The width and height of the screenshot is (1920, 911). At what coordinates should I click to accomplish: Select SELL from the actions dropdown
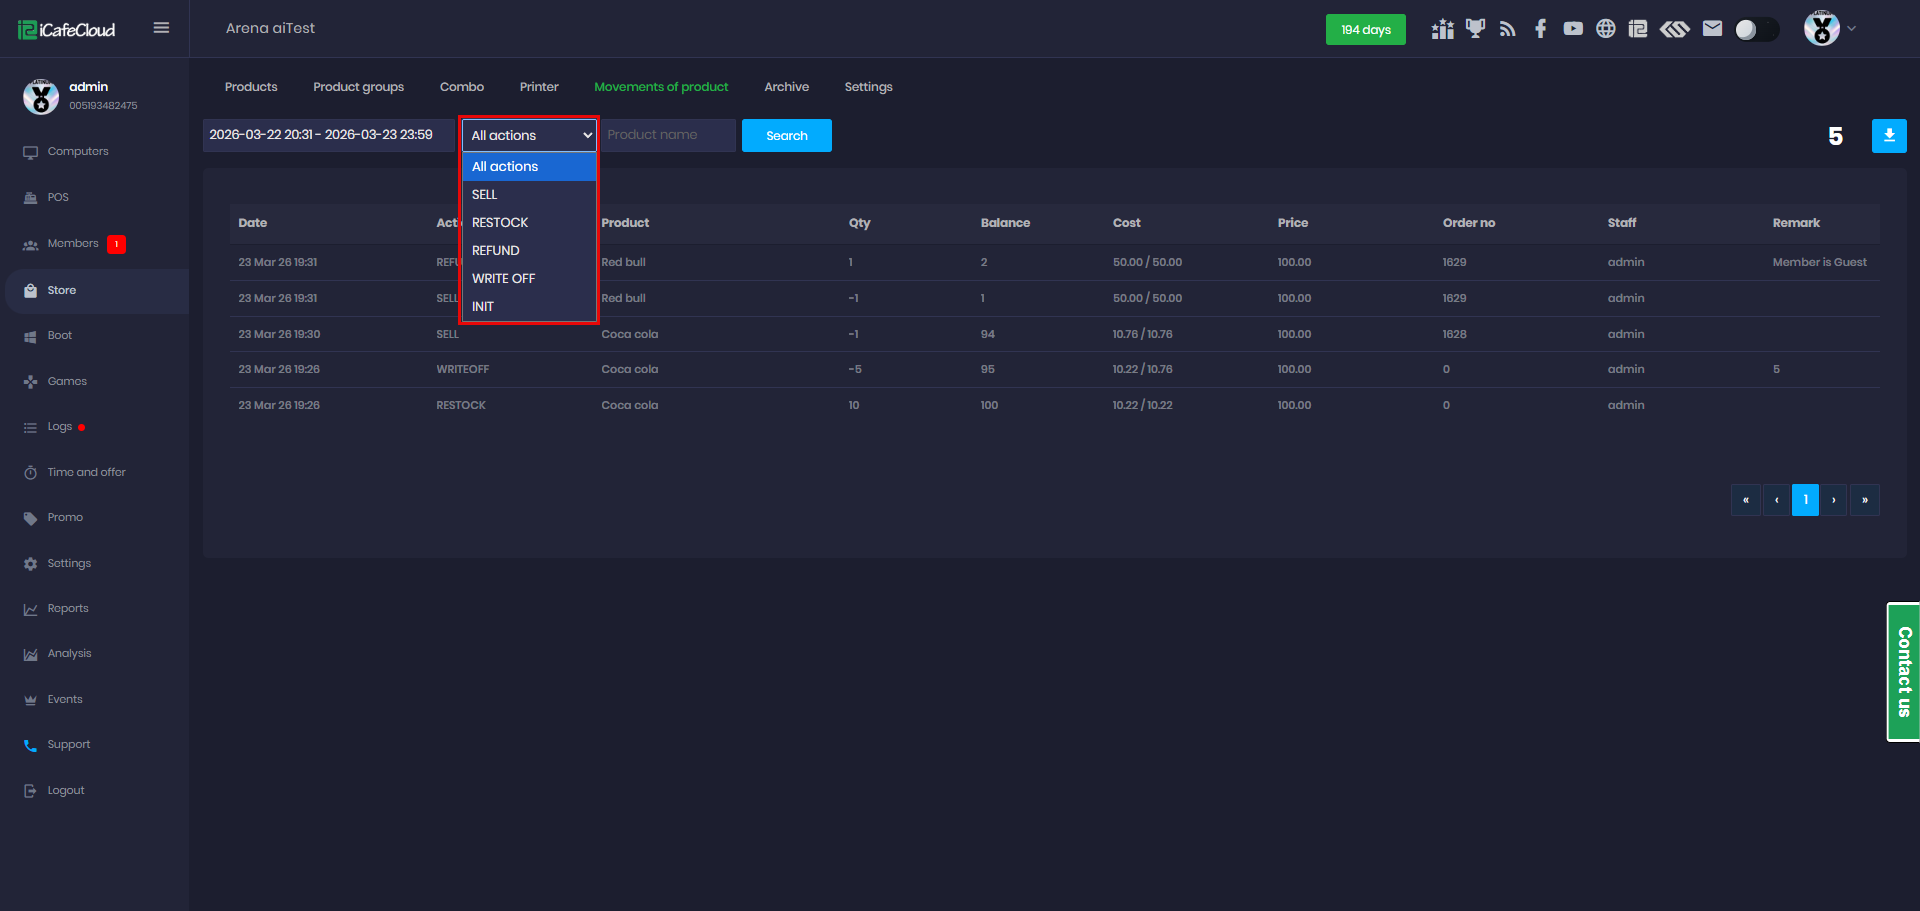[485, 195]
